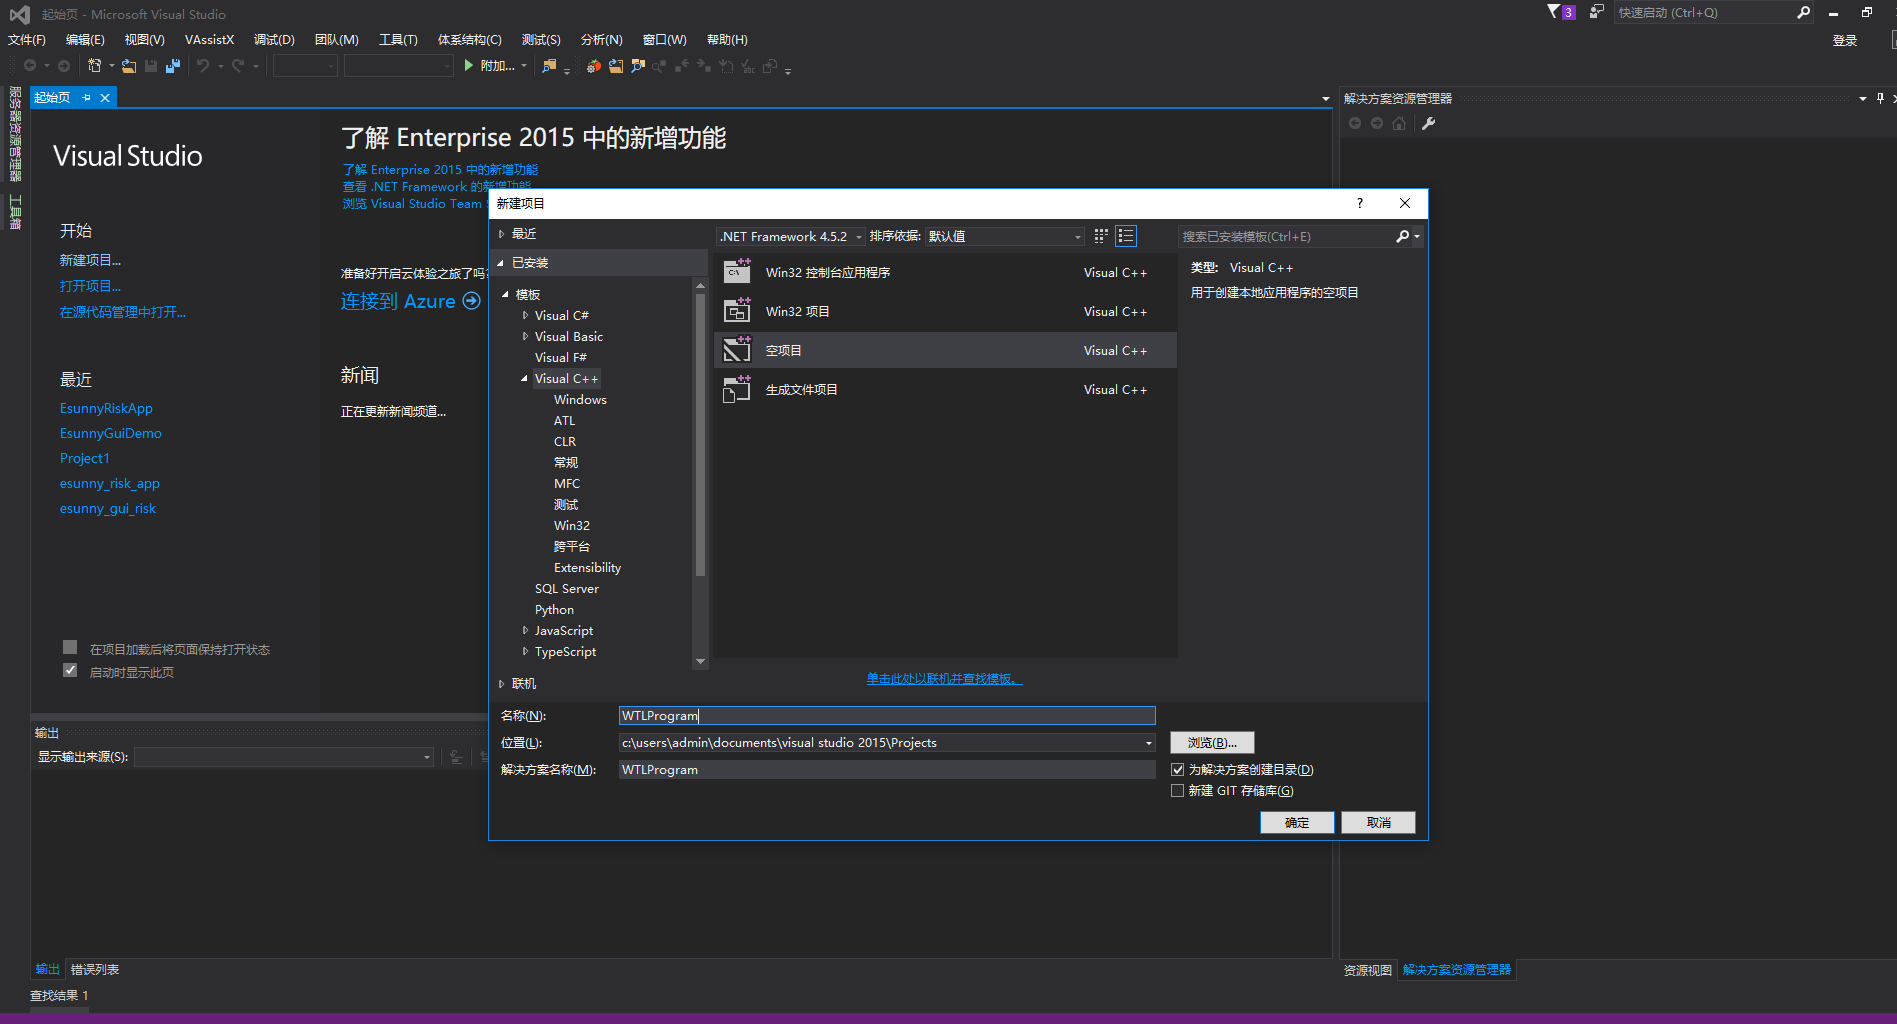Screen dimensions: 1897x1024
Task: Expand the Visual Basic tree node
Action: pyautogui.click(x=525, y=336)
